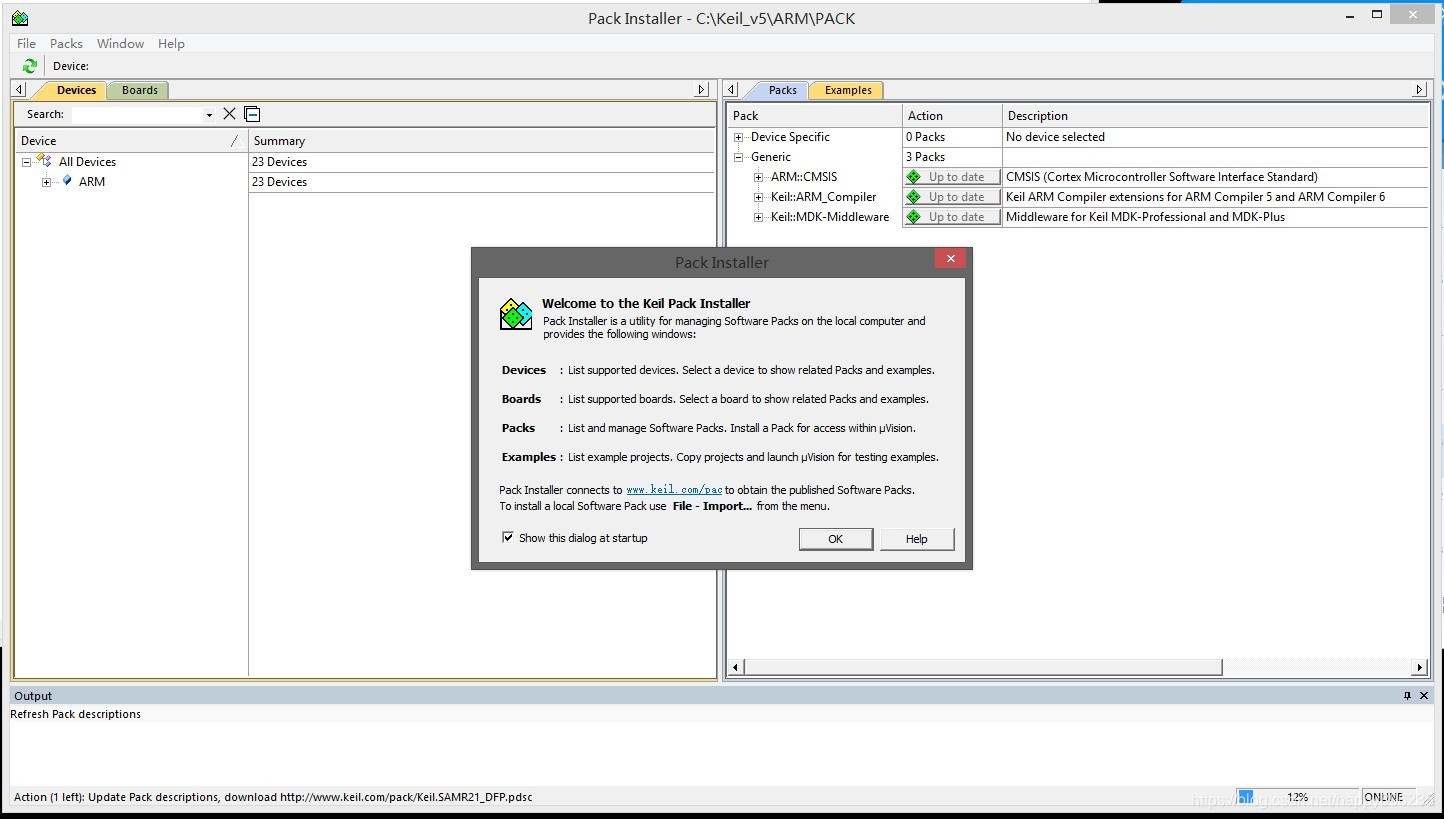
Task: Switch to the Packs tab
Action: (x=782, y=90)
